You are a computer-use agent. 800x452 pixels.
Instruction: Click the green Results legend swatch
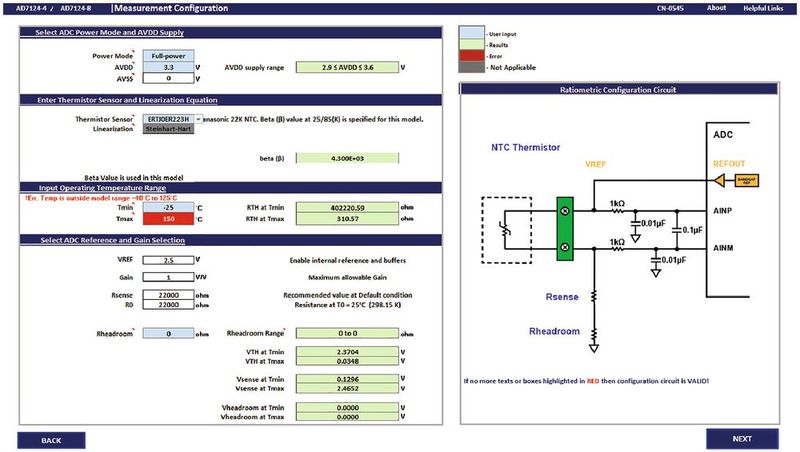coord(471,44)
